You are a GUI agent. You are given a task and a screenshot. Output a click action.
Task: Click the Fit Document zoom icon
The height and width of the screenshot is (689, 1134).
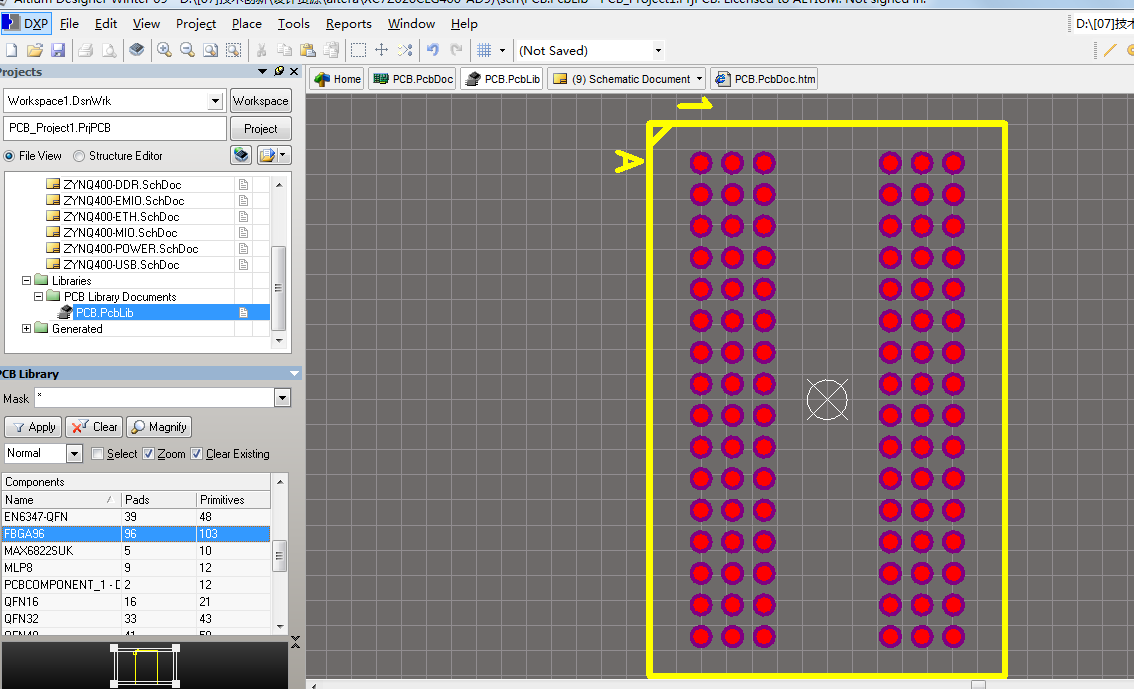(210, 51)
